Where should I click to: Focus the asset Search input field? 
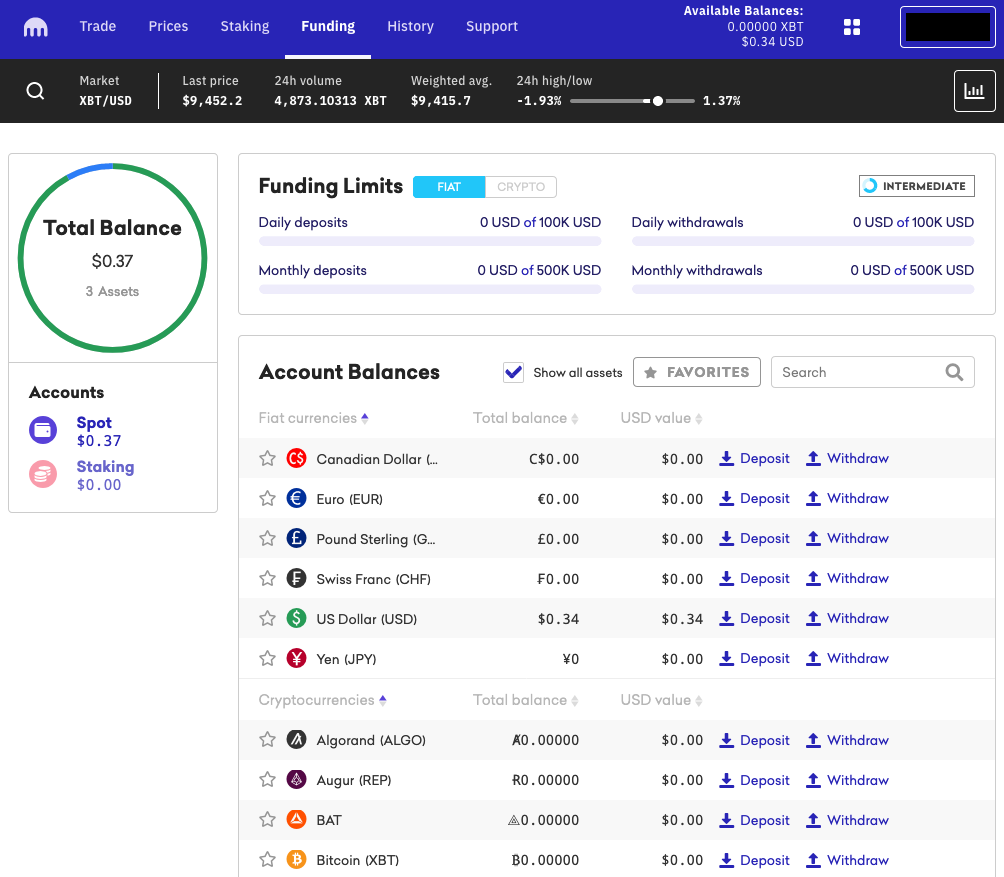coord(873,372)
